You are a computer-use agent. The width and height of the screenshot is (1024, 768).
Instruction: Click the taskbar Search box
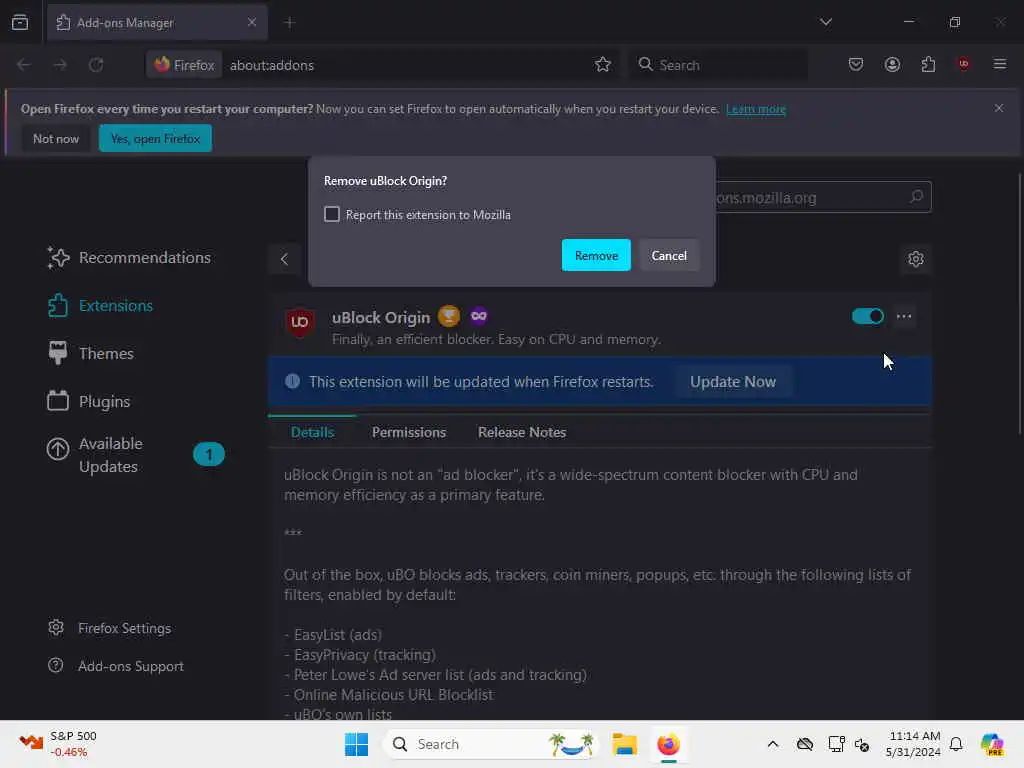(x=492, y=744)
